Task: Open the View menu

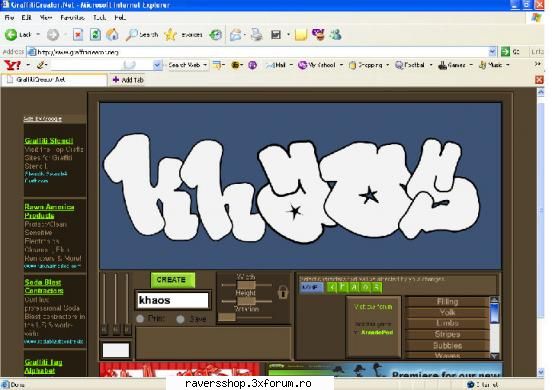Action: pyautogui.click(x=46, y=17)
